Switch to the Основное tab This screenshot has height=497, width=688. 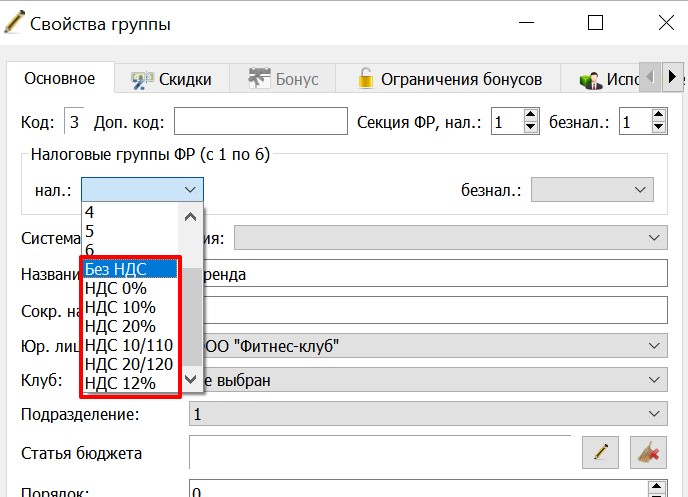coord(60,79)
